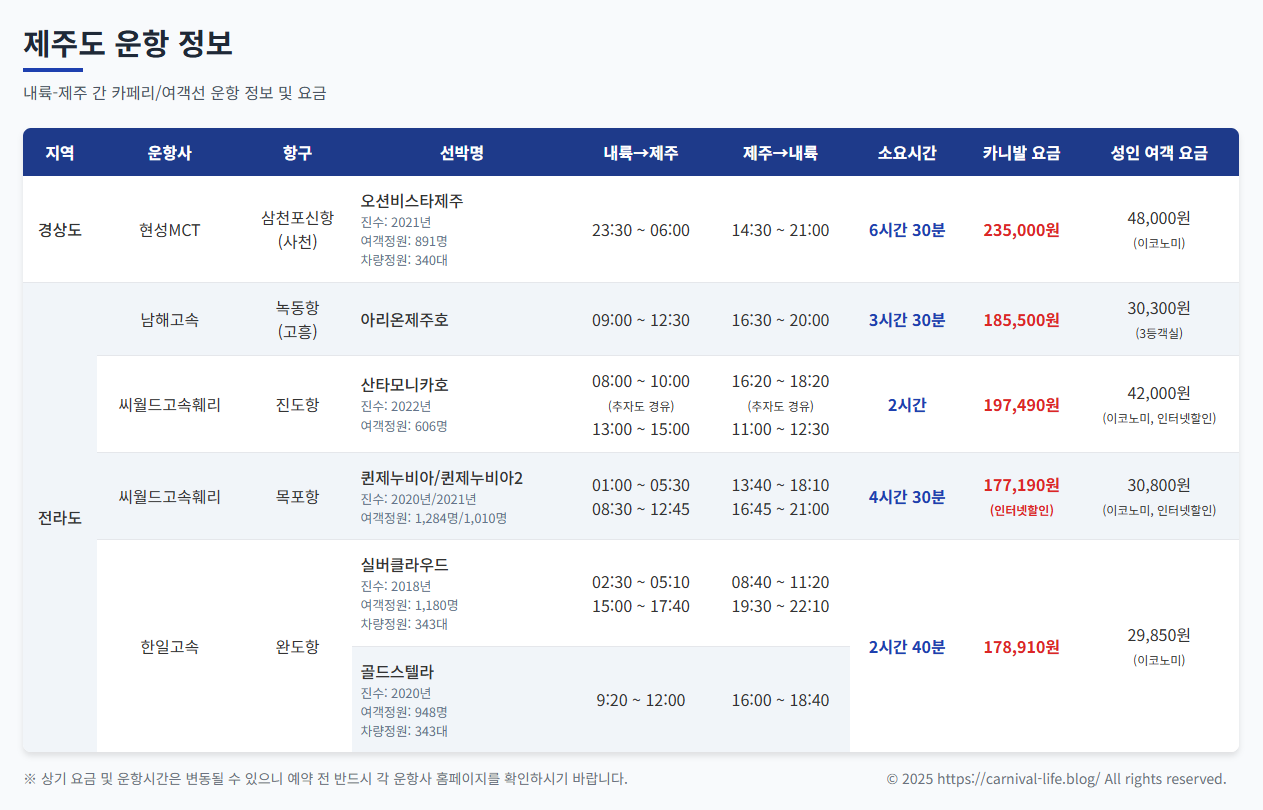
Task: Click the 카니발 요금 column header
Action: coord(1021,153)
